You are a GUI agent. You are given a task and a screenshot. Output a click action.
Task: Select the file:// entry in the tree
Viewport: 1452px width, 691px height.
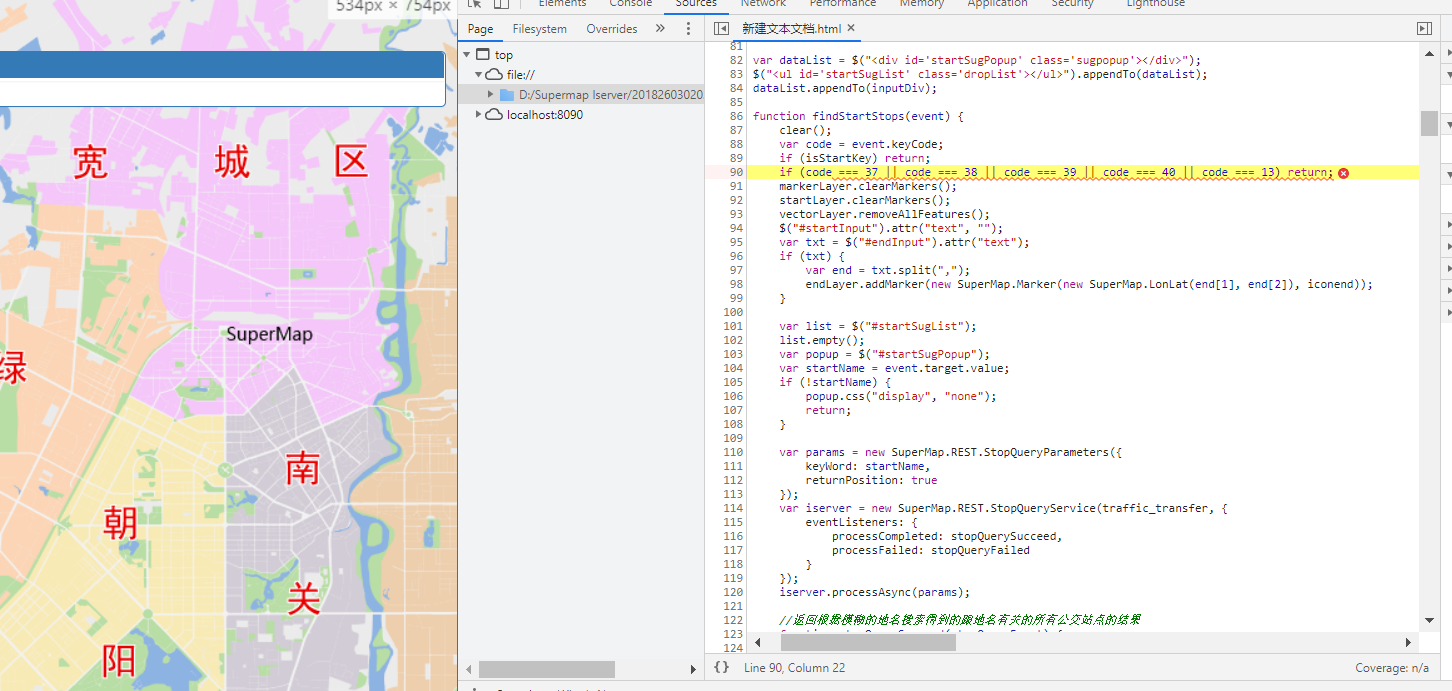click(x=521, y=75)
